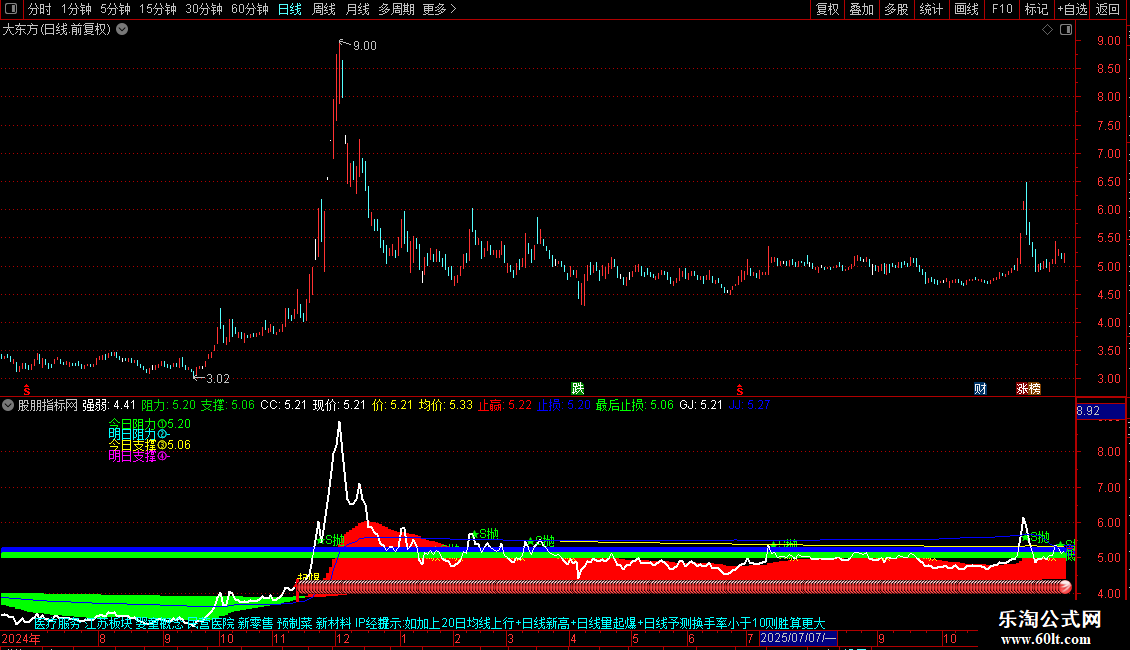
Task: Switch to 5分钟 period tab
Action: point(115,9)
